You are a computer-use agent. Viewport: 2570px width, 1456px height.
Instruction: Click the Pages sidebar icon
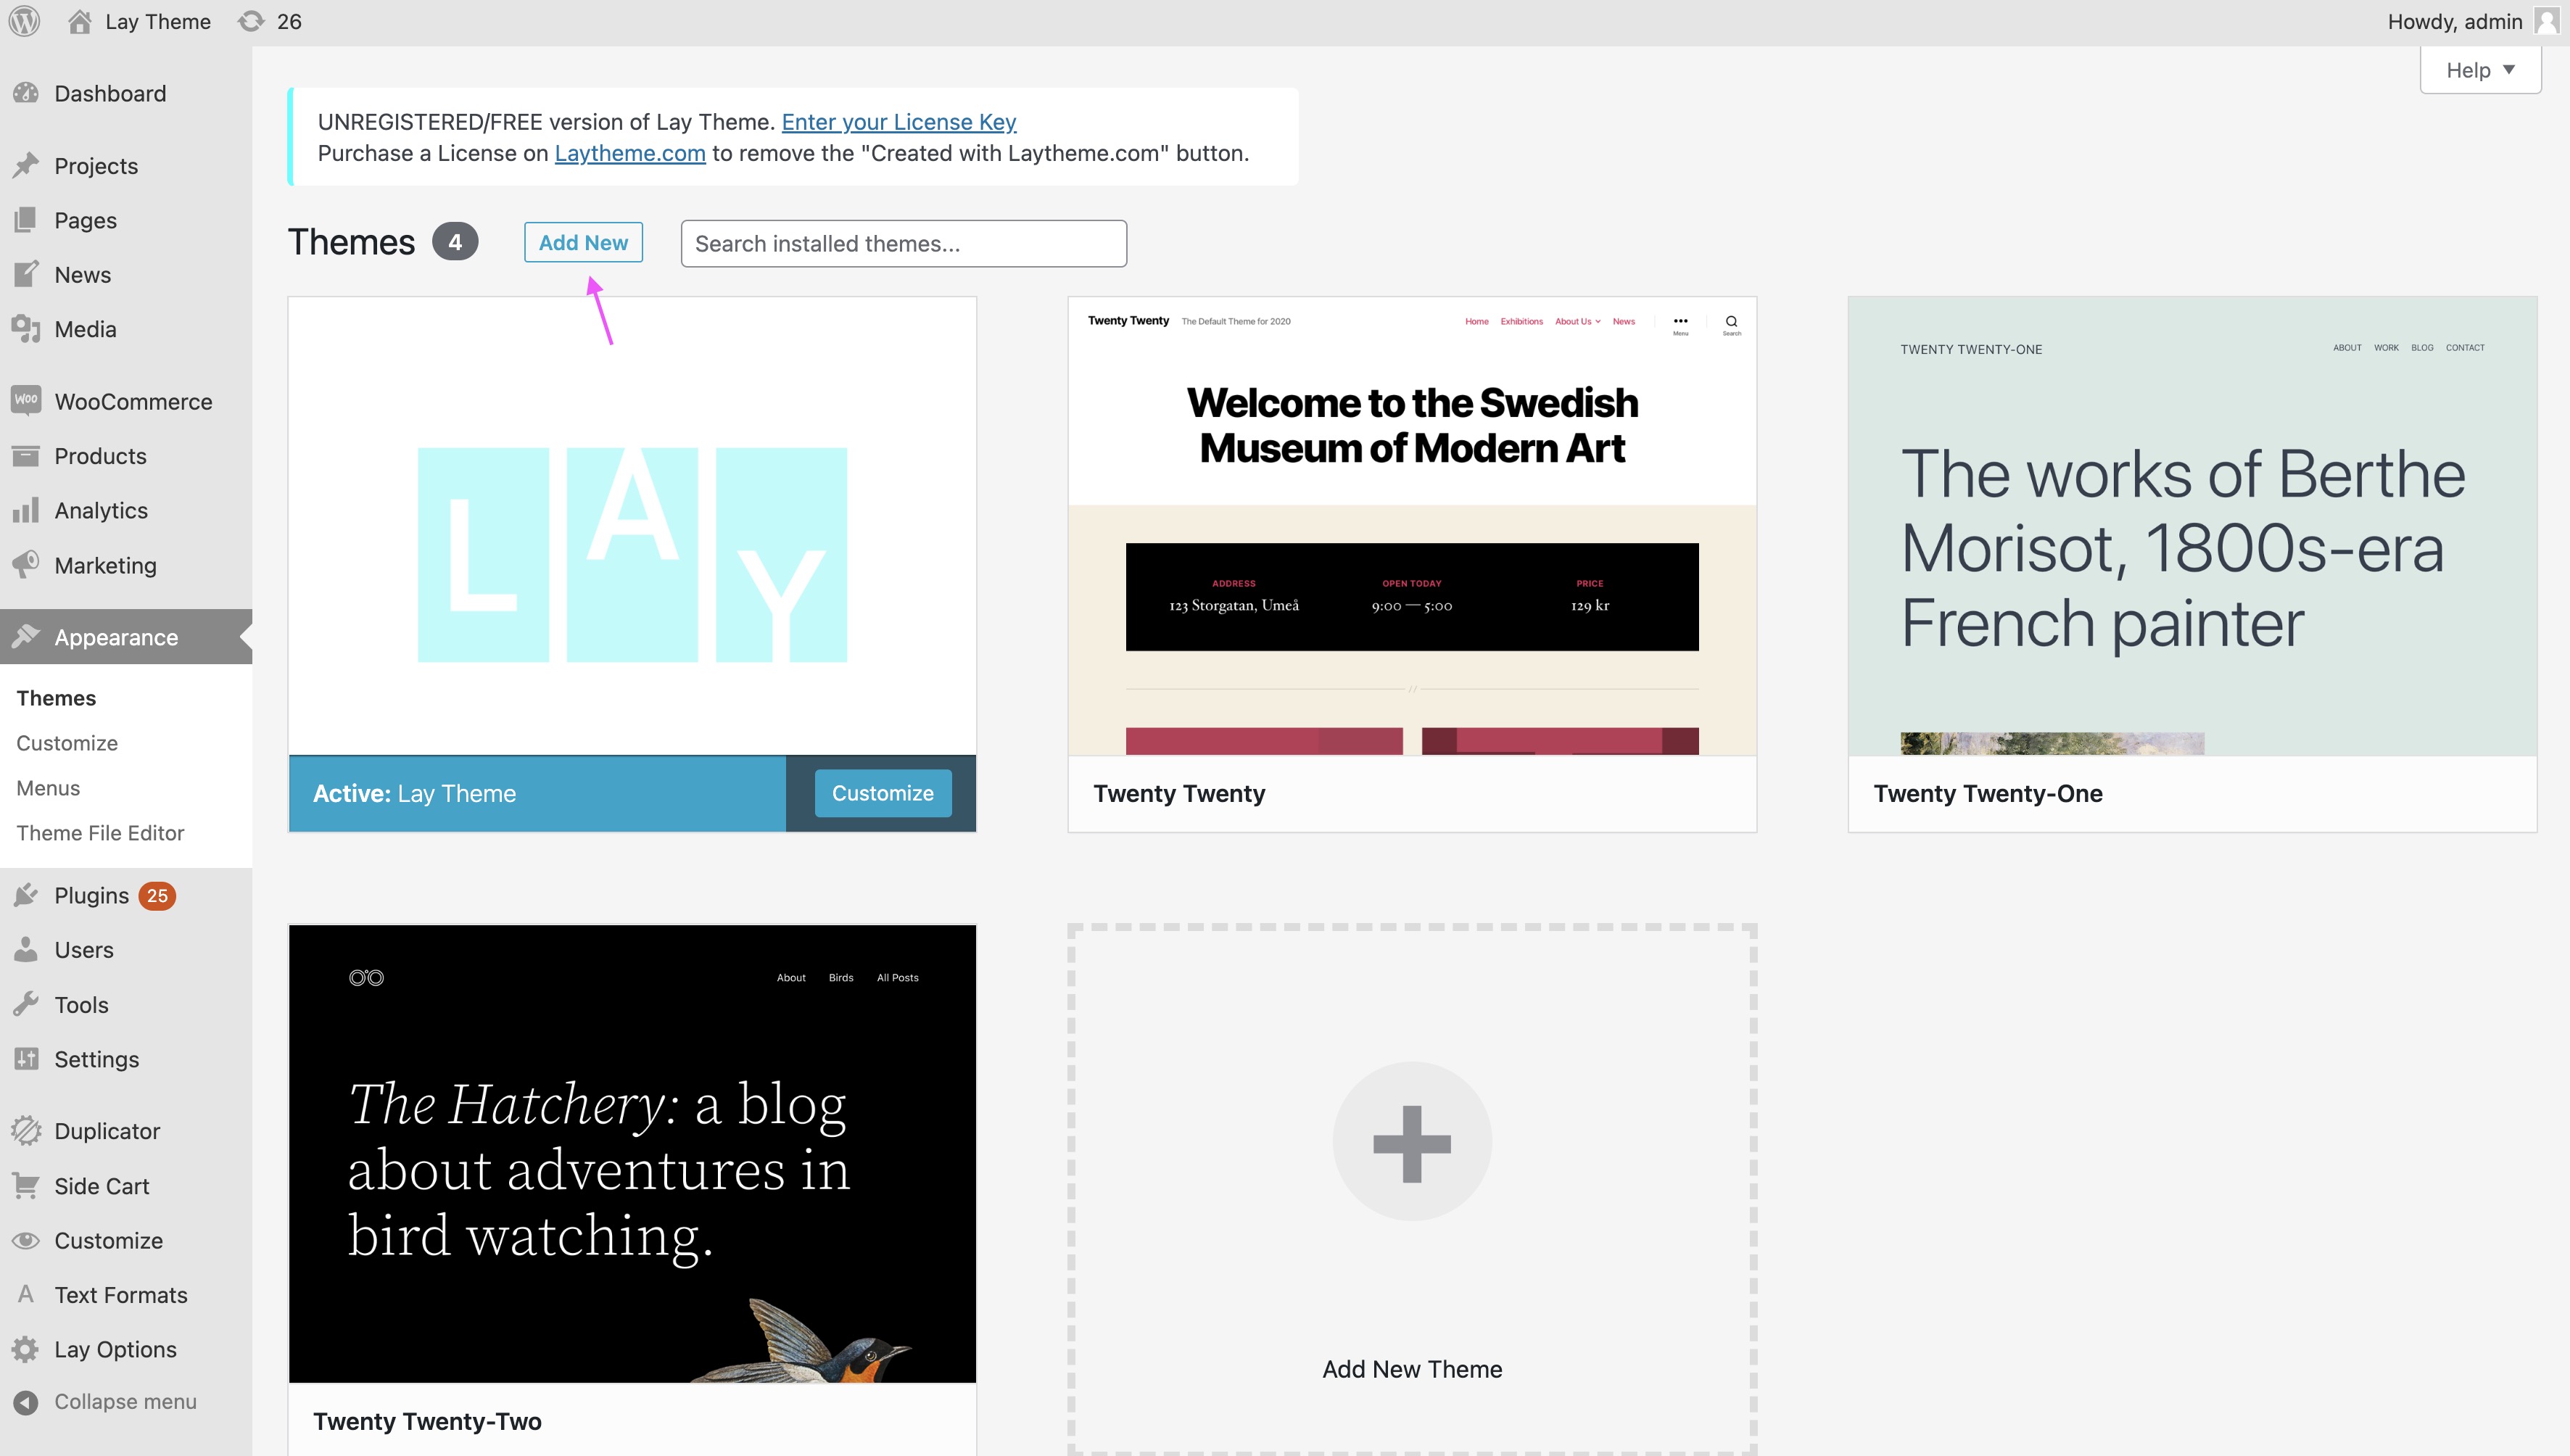(26, 220)
